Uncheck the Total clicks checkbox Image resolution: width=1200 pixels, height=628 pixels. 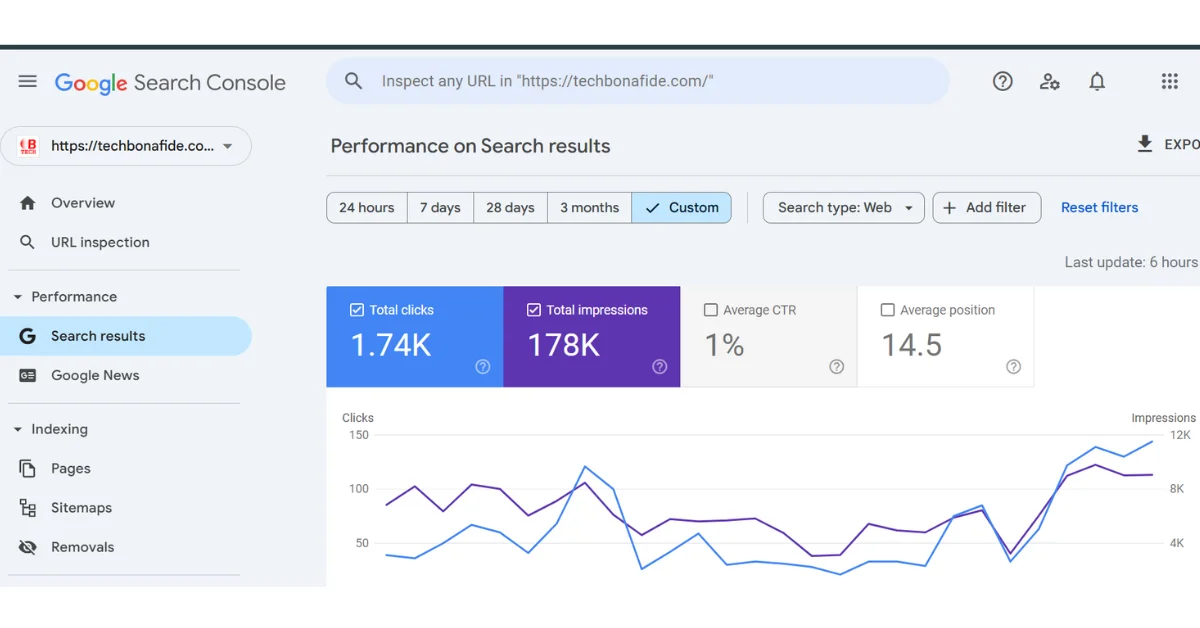[x=357, y=310]
